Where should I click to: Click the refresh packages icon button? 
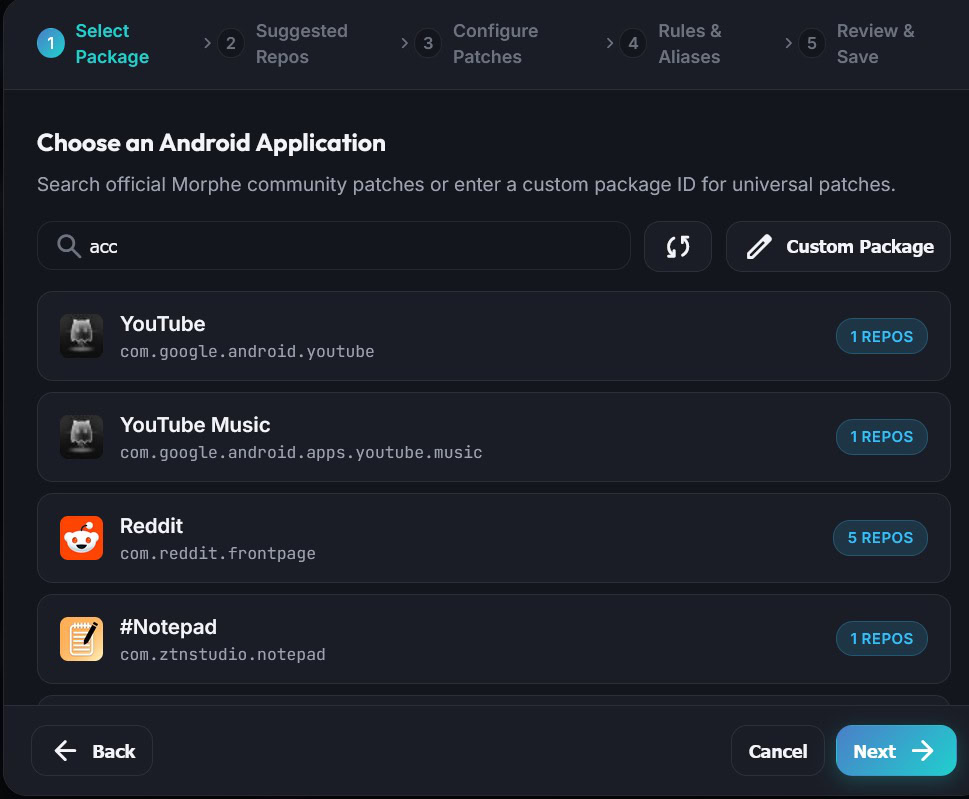(x=677, y=247)
